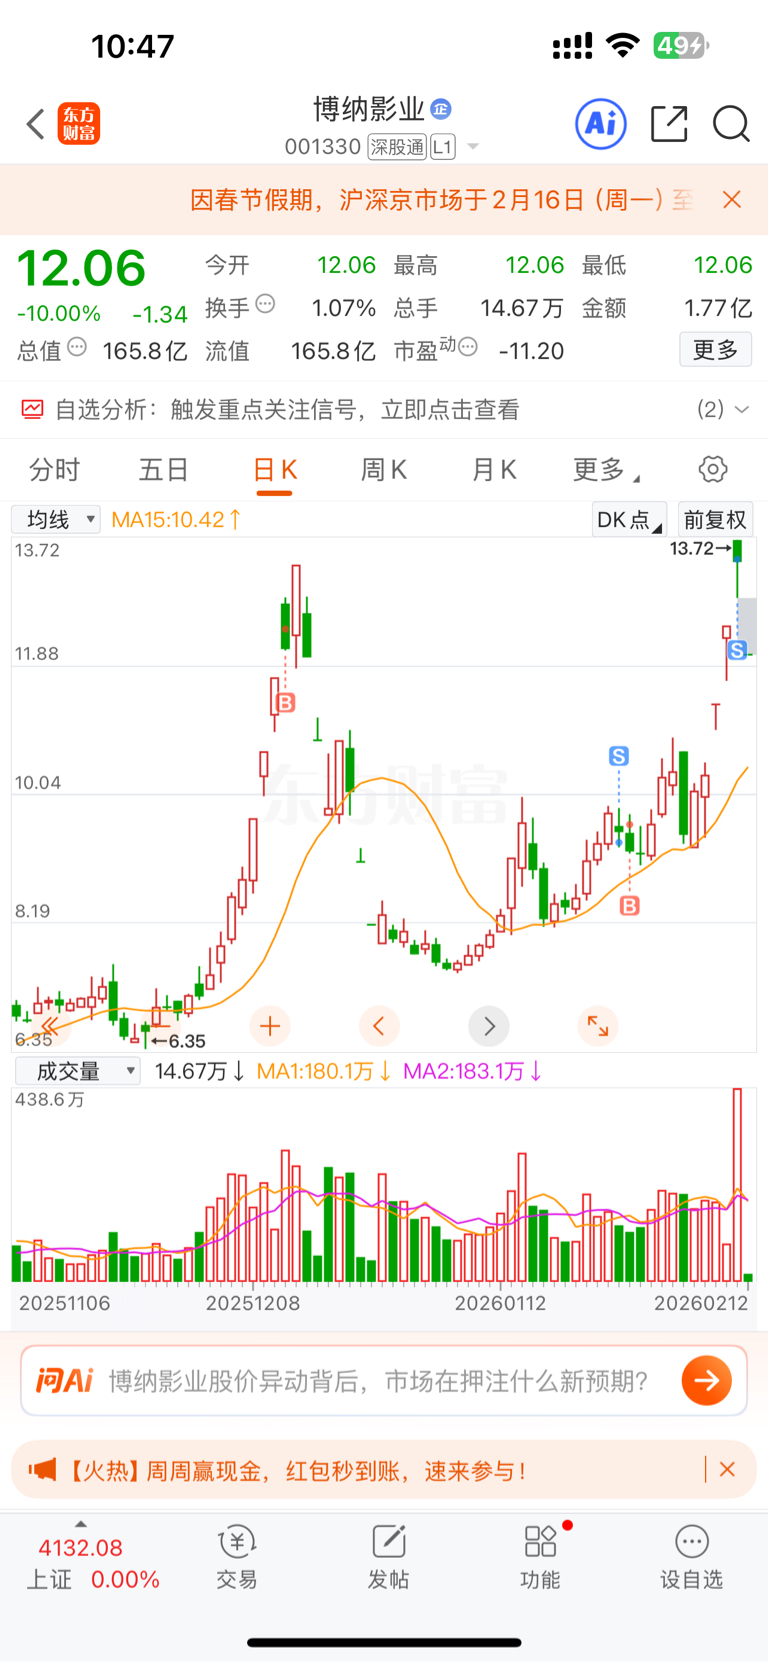Open the stock switcher dropdown arrow
This screenshot has height=1662, width=768.
pyautogui.click(x=473, y=147)
